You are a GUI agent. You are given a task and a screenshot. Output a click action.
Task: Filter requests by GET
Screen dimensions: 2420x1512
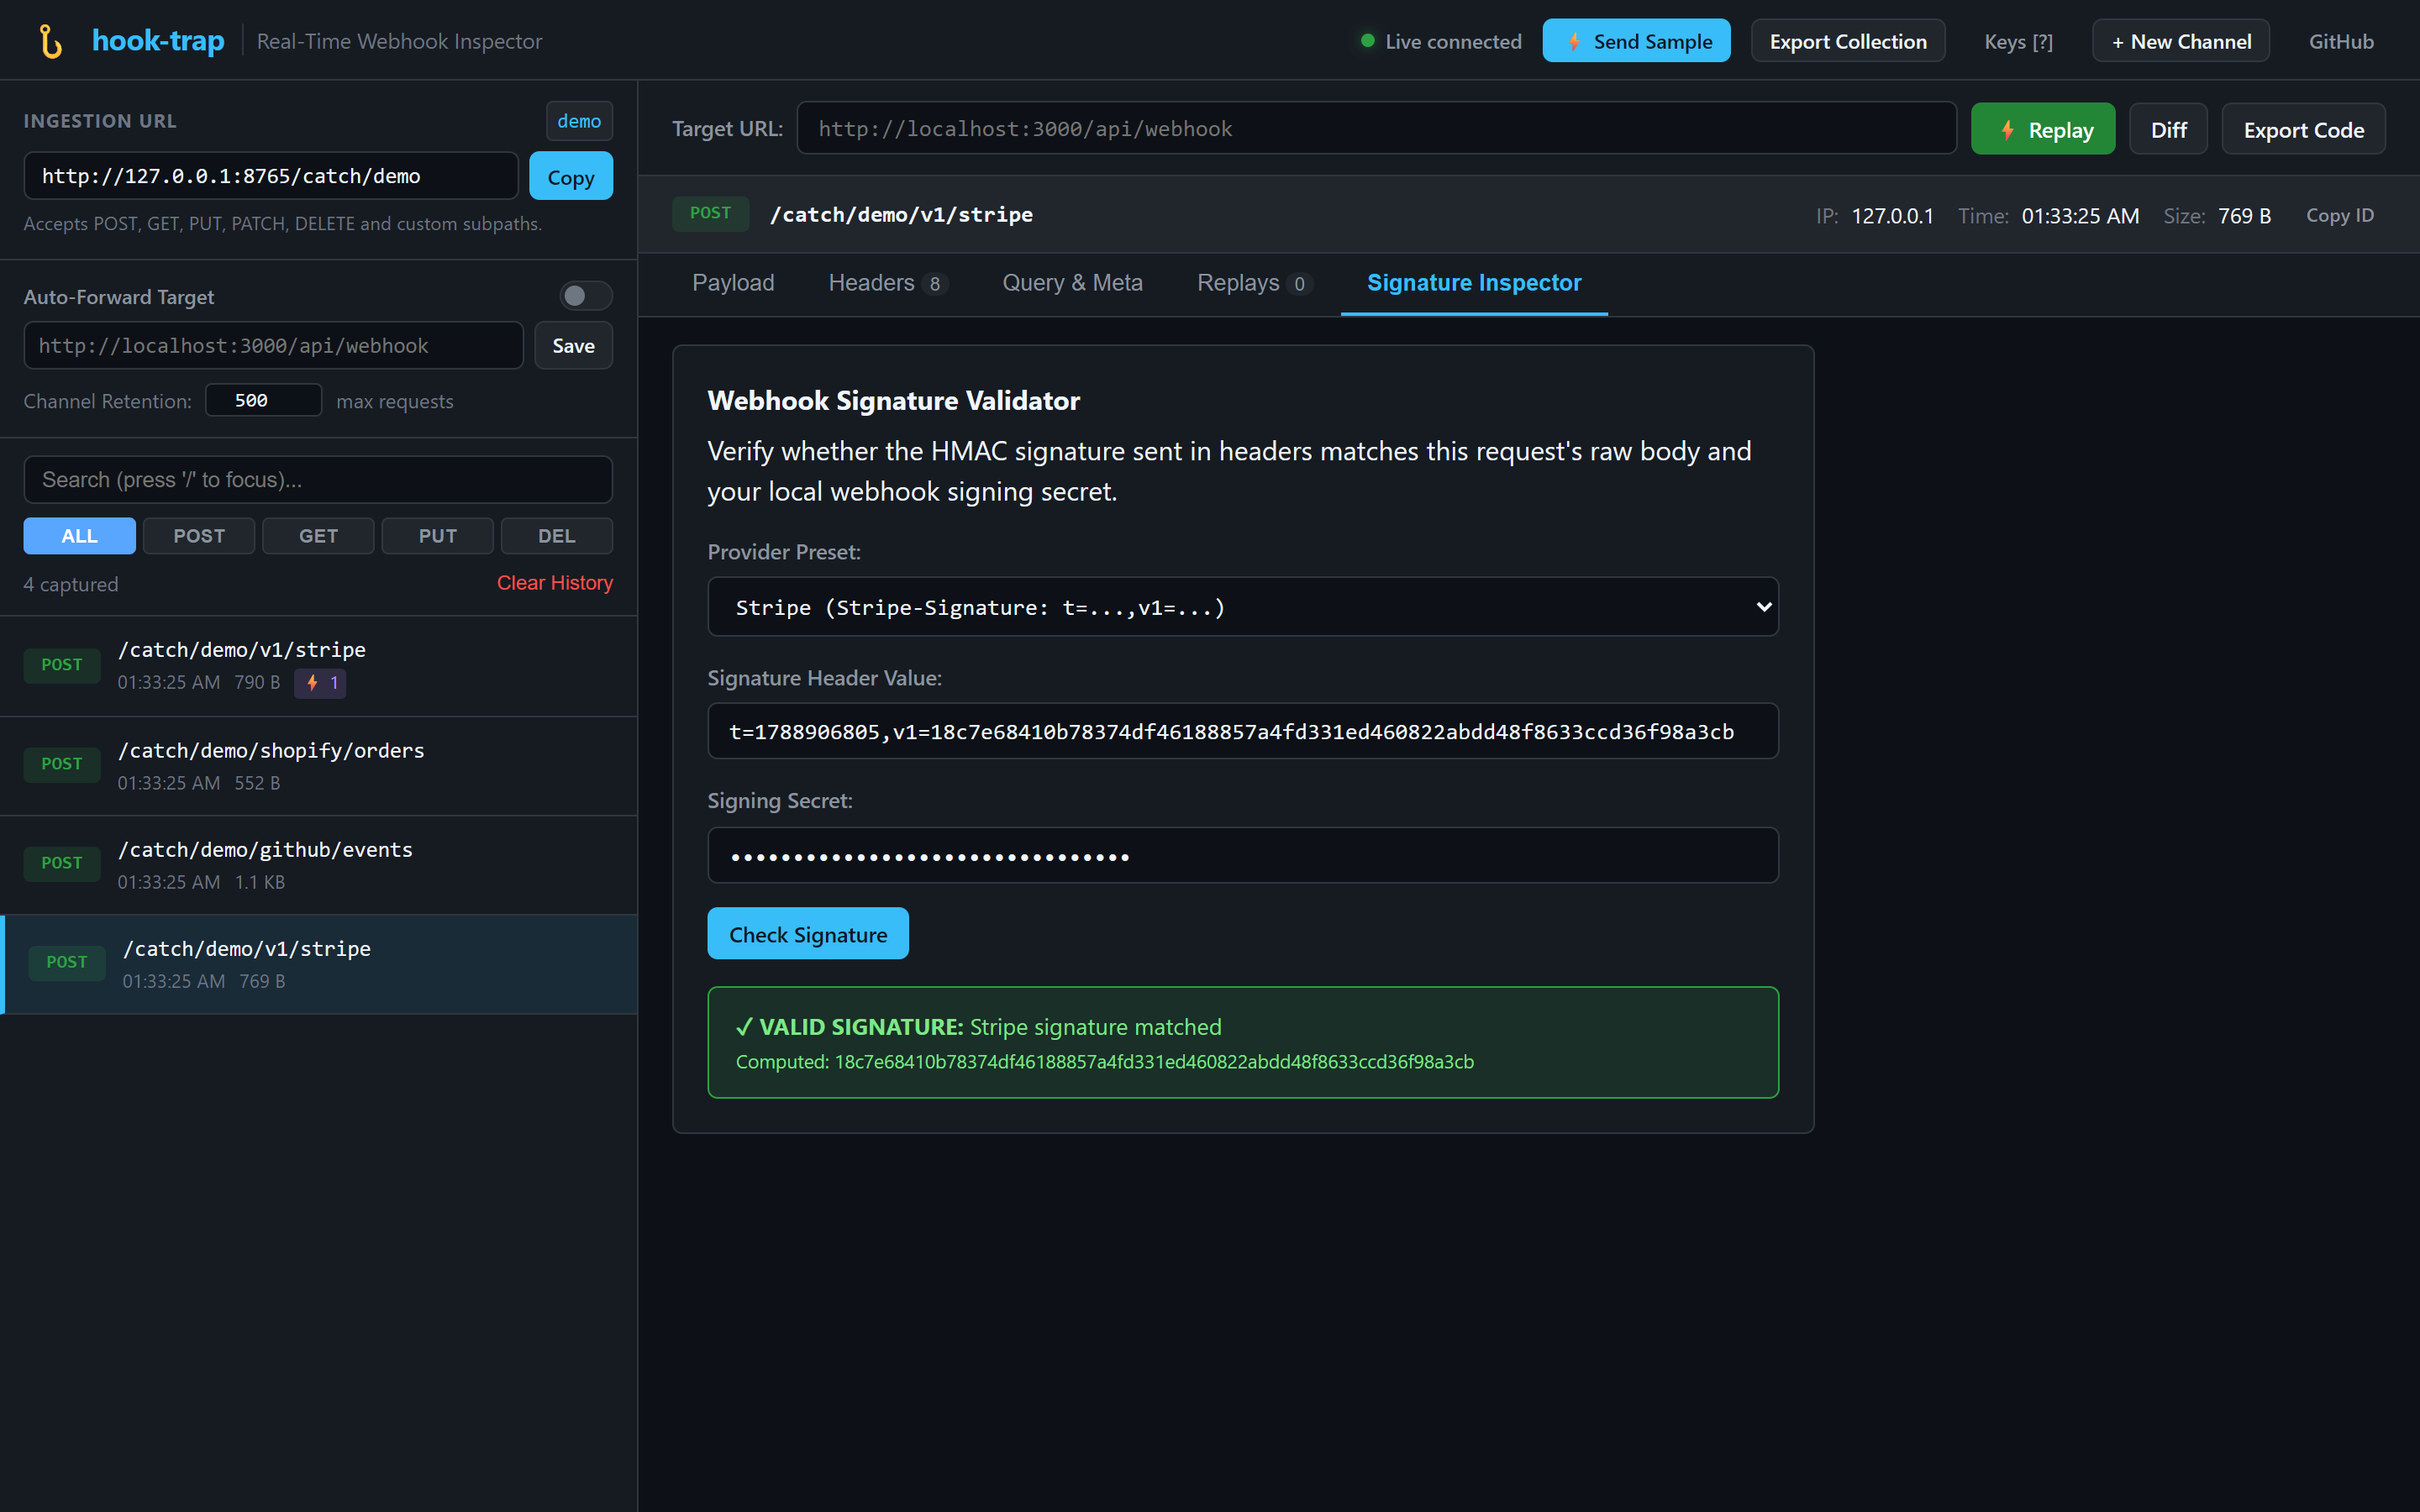tap(318, 535)
